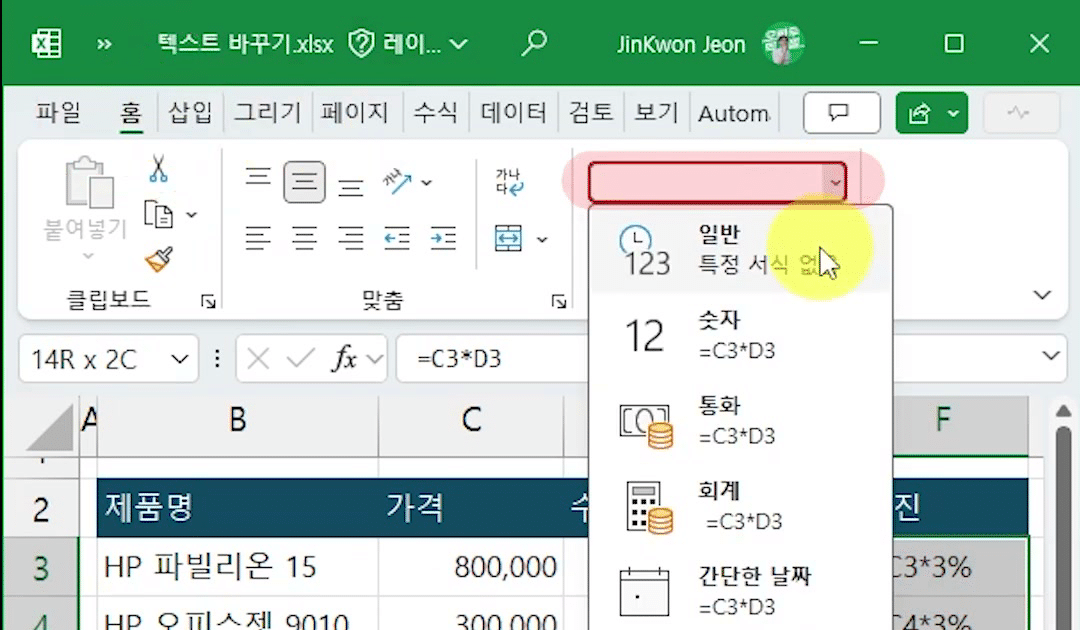Screen dimensions: 1080x630
Task: Click the copy icon
Action: [158, 215]
